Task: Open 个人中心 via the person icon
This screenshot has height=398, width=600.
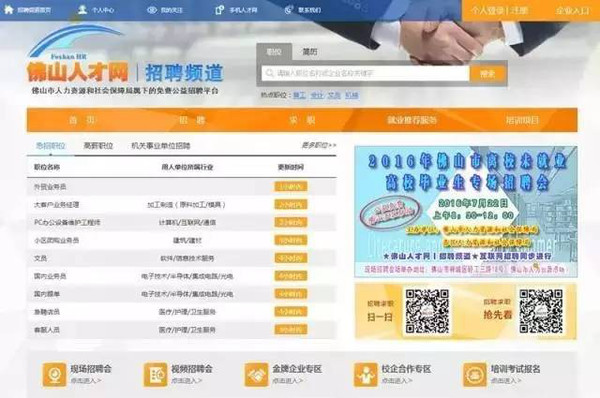Action: click(82, 10)
